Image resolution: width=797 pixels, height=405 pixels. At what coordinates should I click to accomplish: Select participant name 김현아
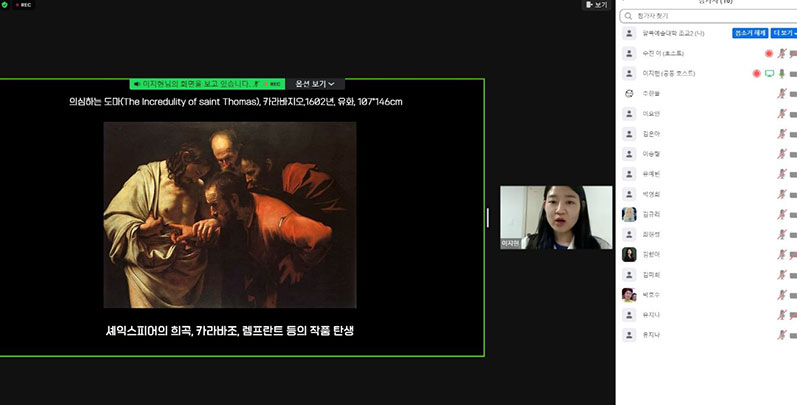click(651, 255)
